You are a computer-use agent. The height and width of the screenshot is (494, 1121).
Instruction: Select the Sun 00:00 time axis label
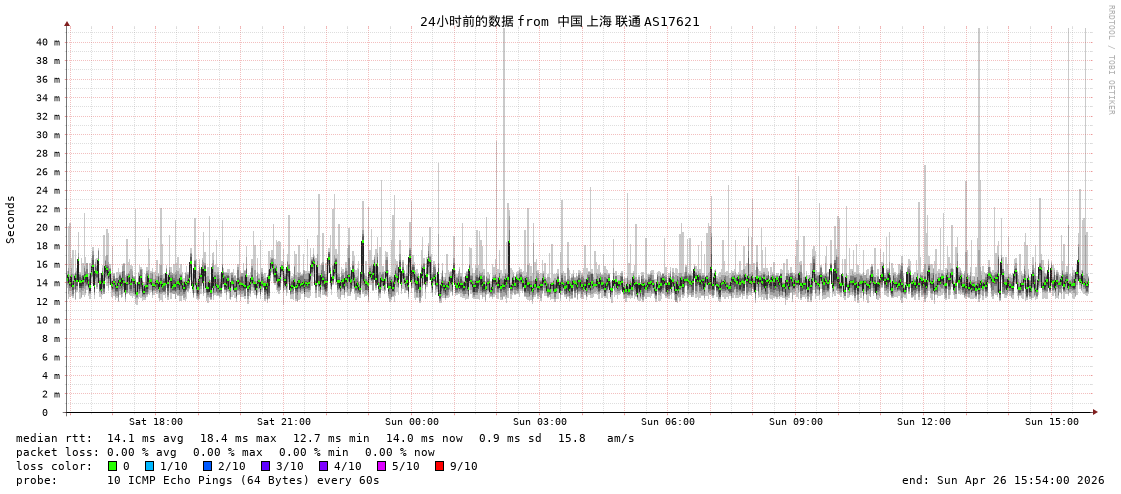pos(412,422)
